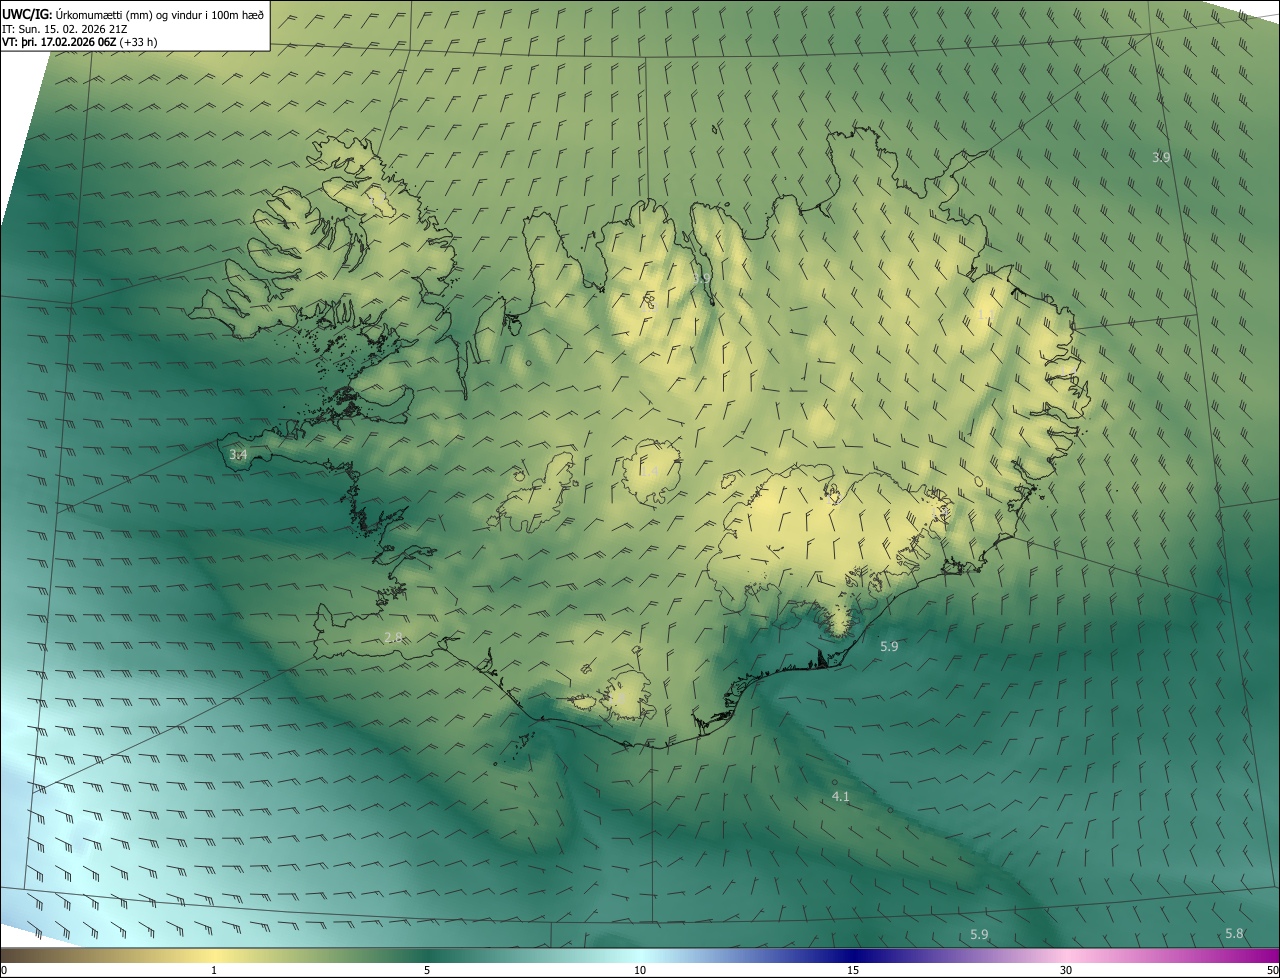The width and height of the screenshot is (1280, 978).
Task: Click the title text "UWC/IG: Úrkomumætti (mm)"
Action: click(78, 14)
